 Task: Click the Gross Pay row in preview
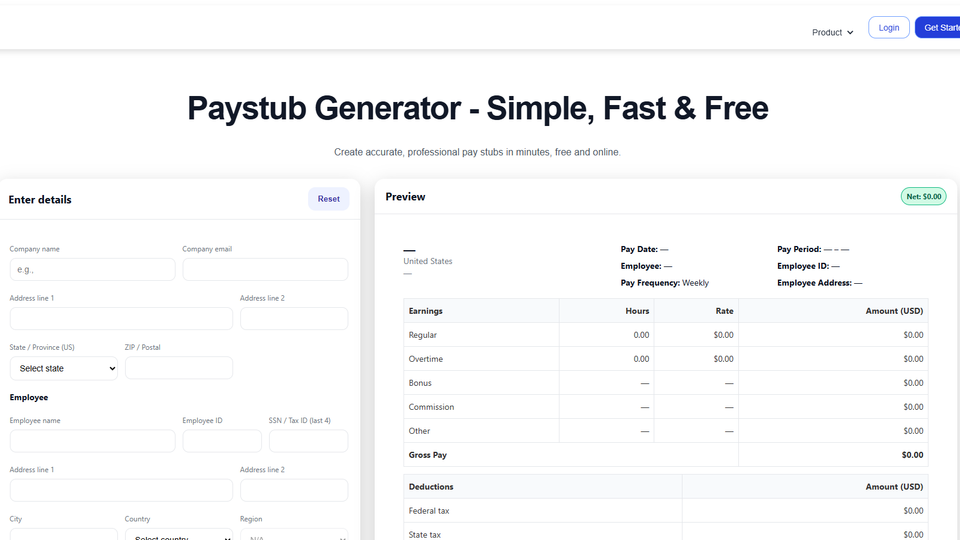(x=665, y=455)
